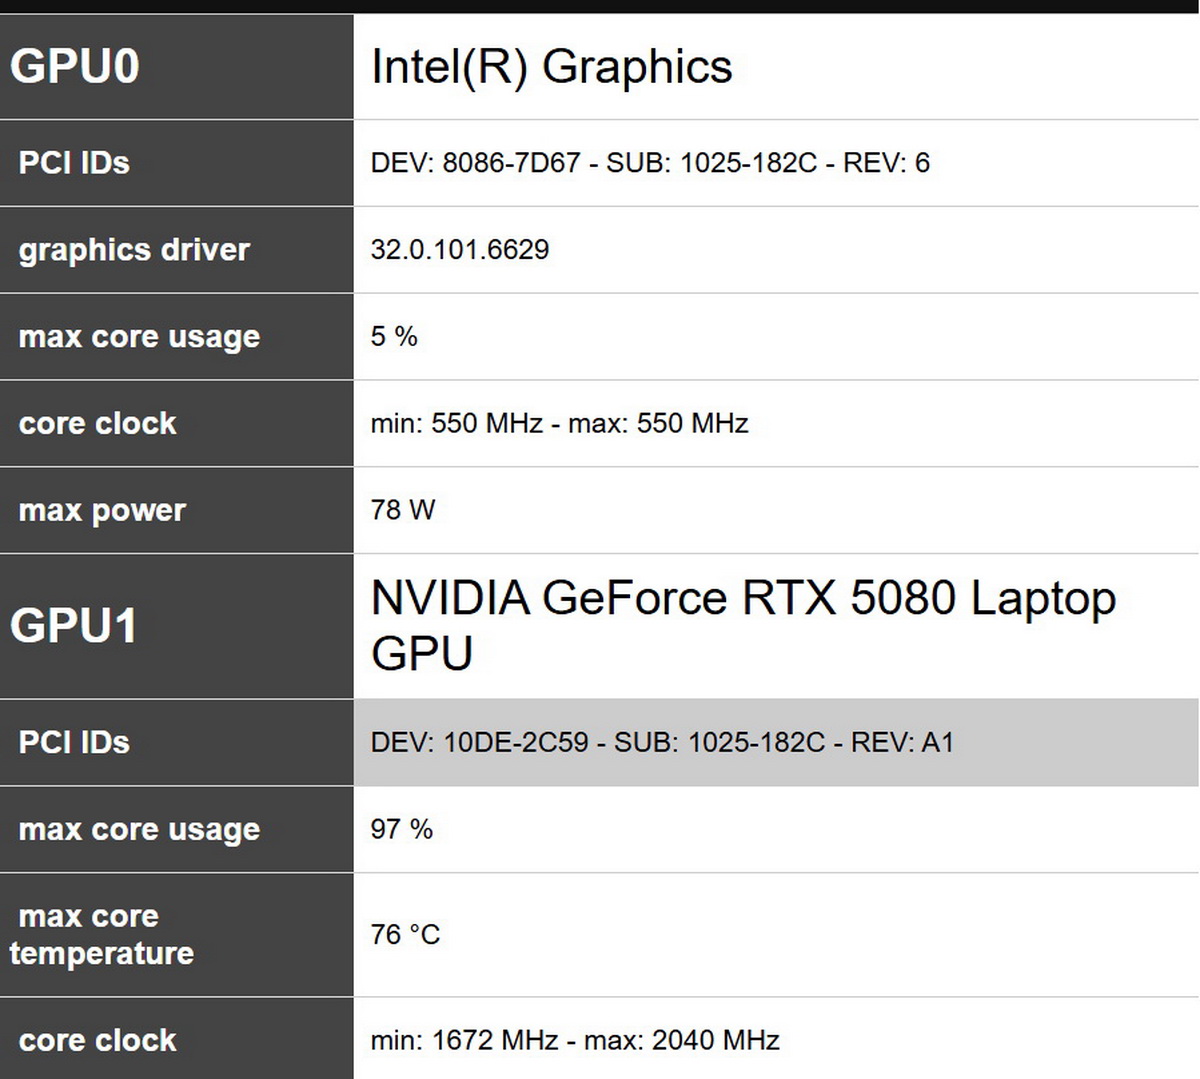Click the GPU0 section header
The width and height of the screenshot is (1200, 1079).
coord(75,67)
